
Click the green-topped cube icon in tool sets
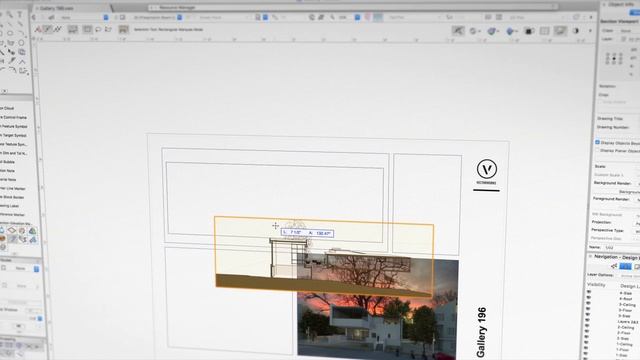point(32,231)
